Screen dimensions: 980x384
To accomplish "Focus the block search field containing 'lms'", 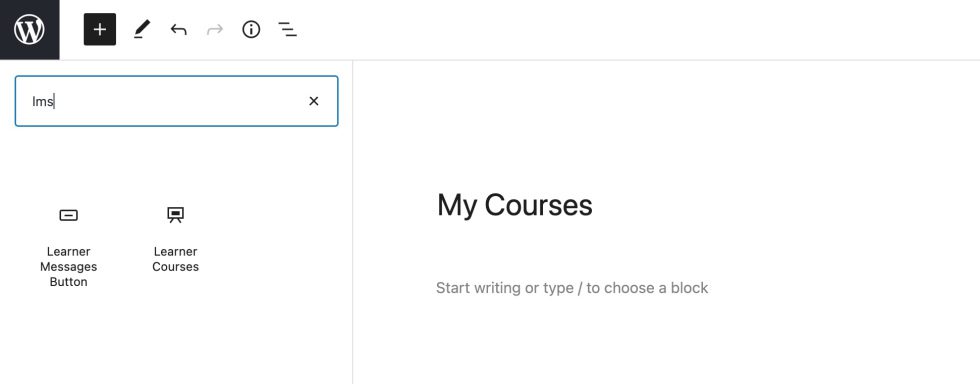I will point(176,101).
